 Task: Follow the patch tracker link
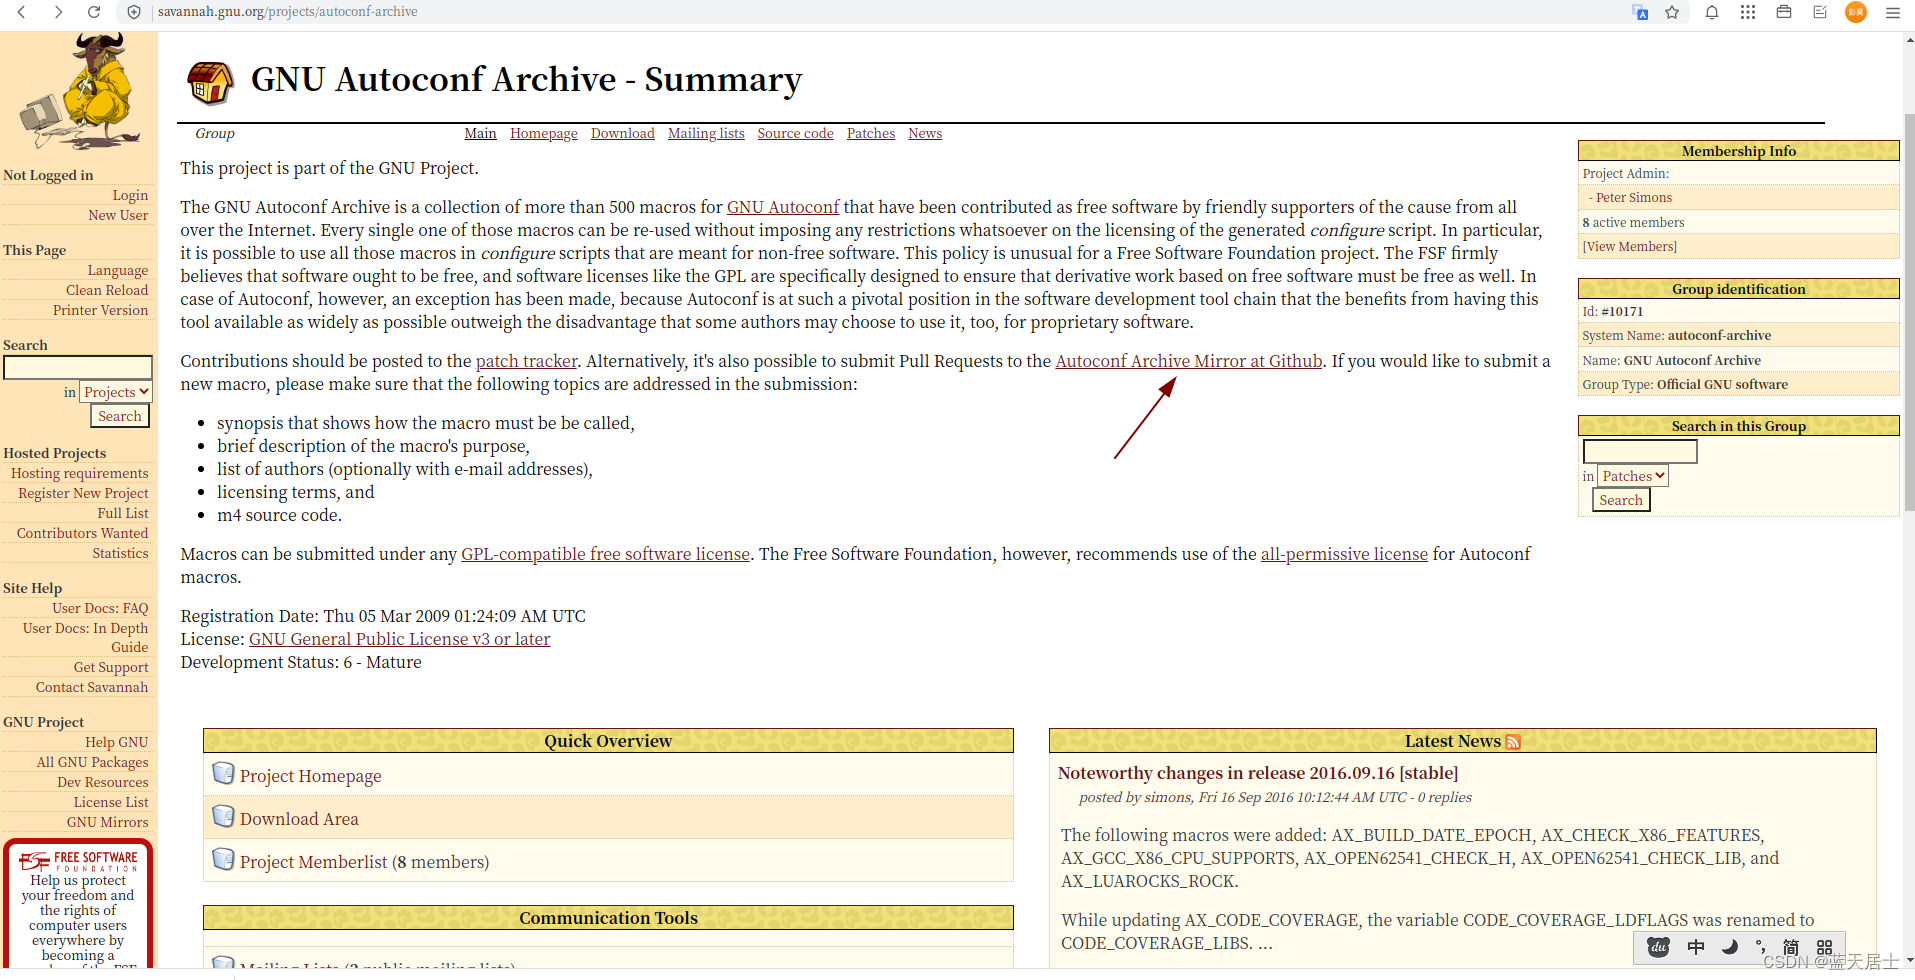point(527,361)
